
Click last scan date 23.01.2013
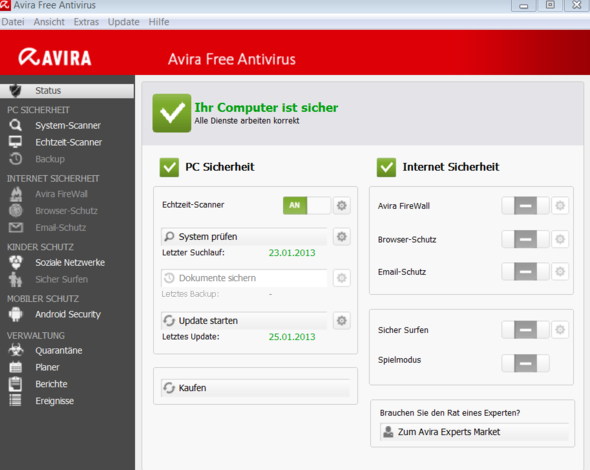pyautogui.click(x=292, y=253)
